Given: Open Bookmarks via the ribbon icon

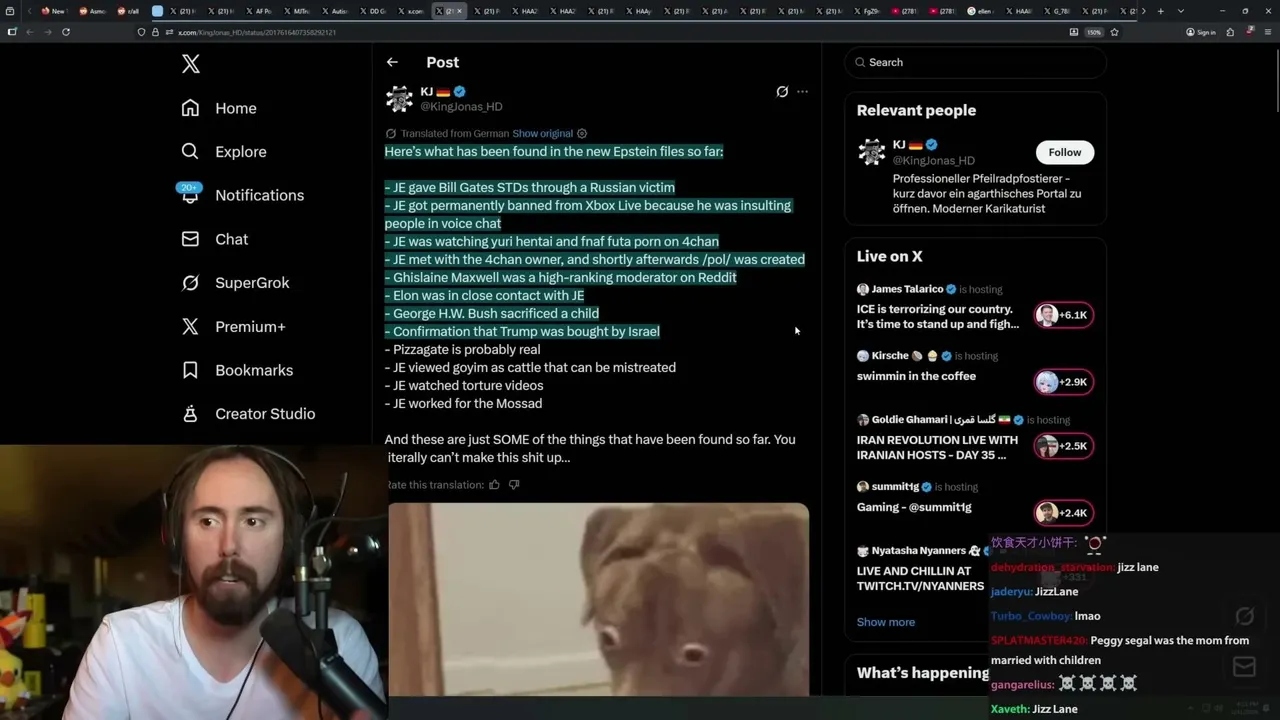Looking at the screenshot, I should tap(190, 370).
